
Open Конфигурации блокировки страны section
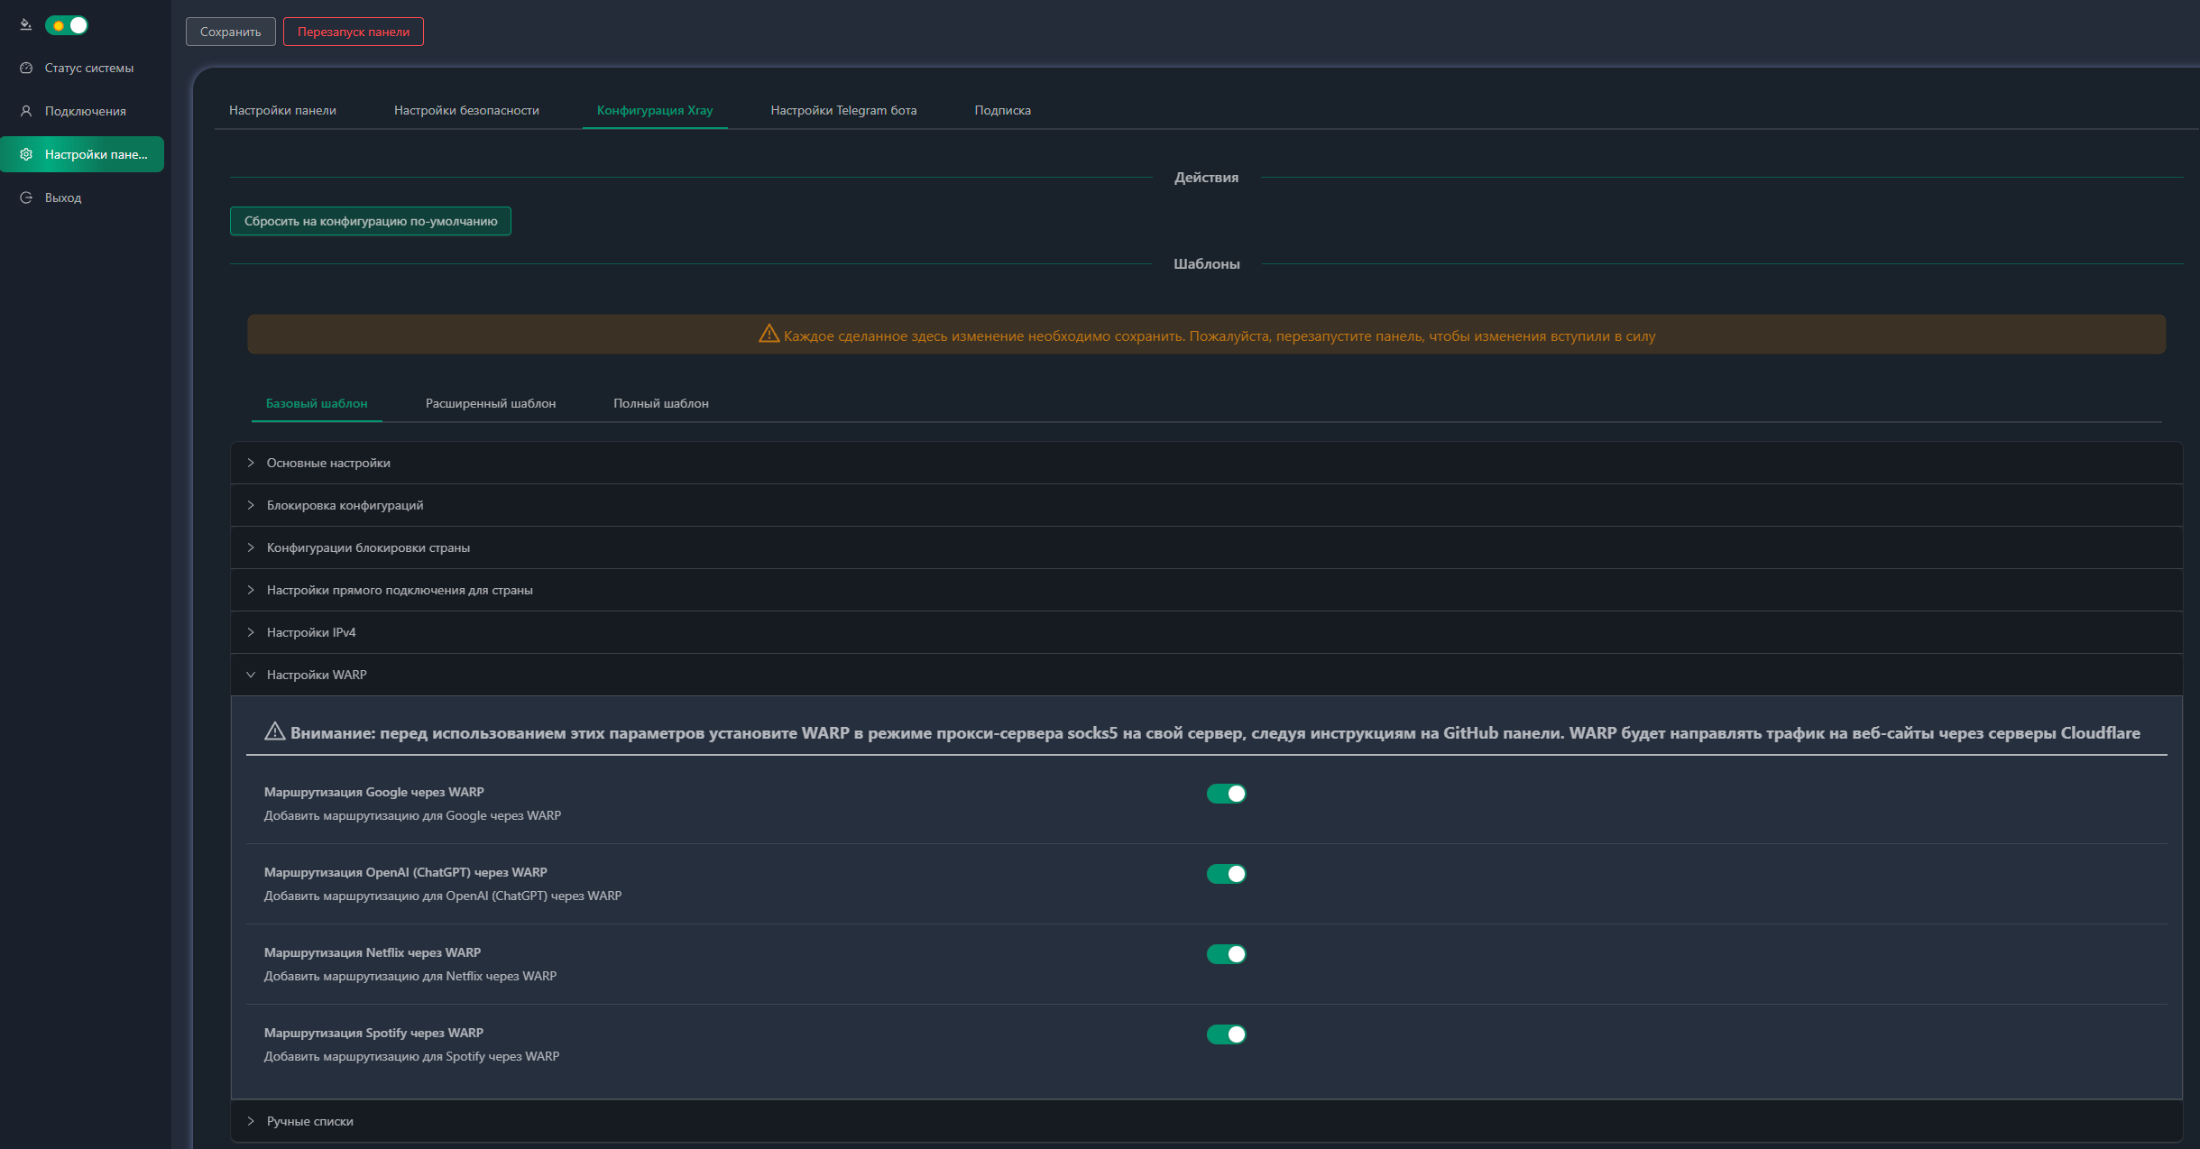(1206, 548)
